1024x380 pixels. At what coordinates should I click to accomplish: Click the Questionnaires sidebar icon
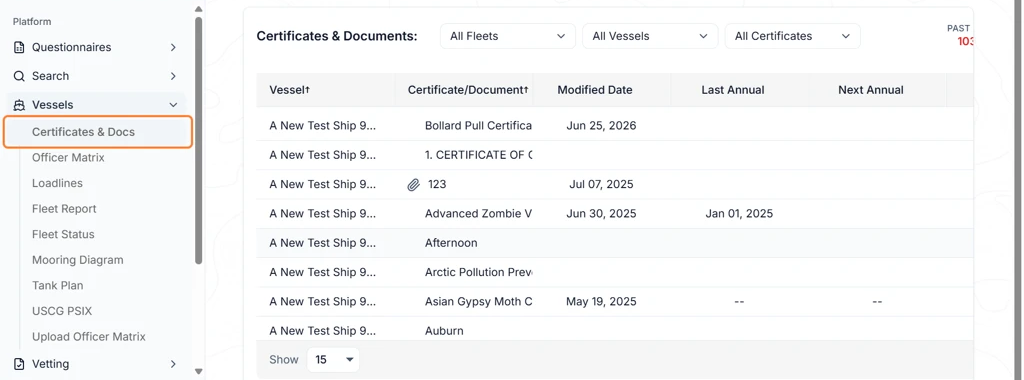[19, 47]
